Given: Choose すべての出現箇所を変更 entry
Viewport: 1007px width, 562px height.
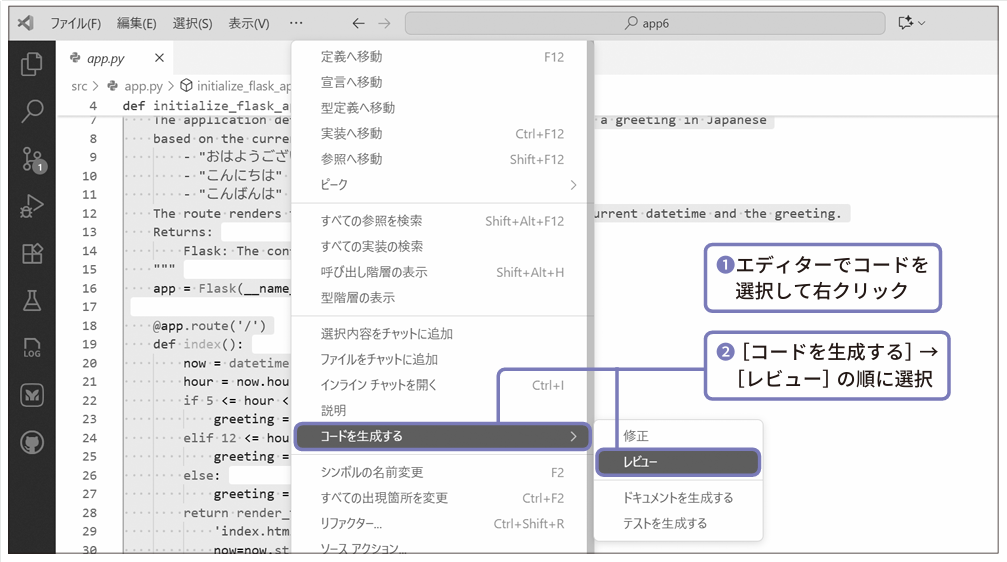Looking at the screenshot, I should [x=442, y=498].
